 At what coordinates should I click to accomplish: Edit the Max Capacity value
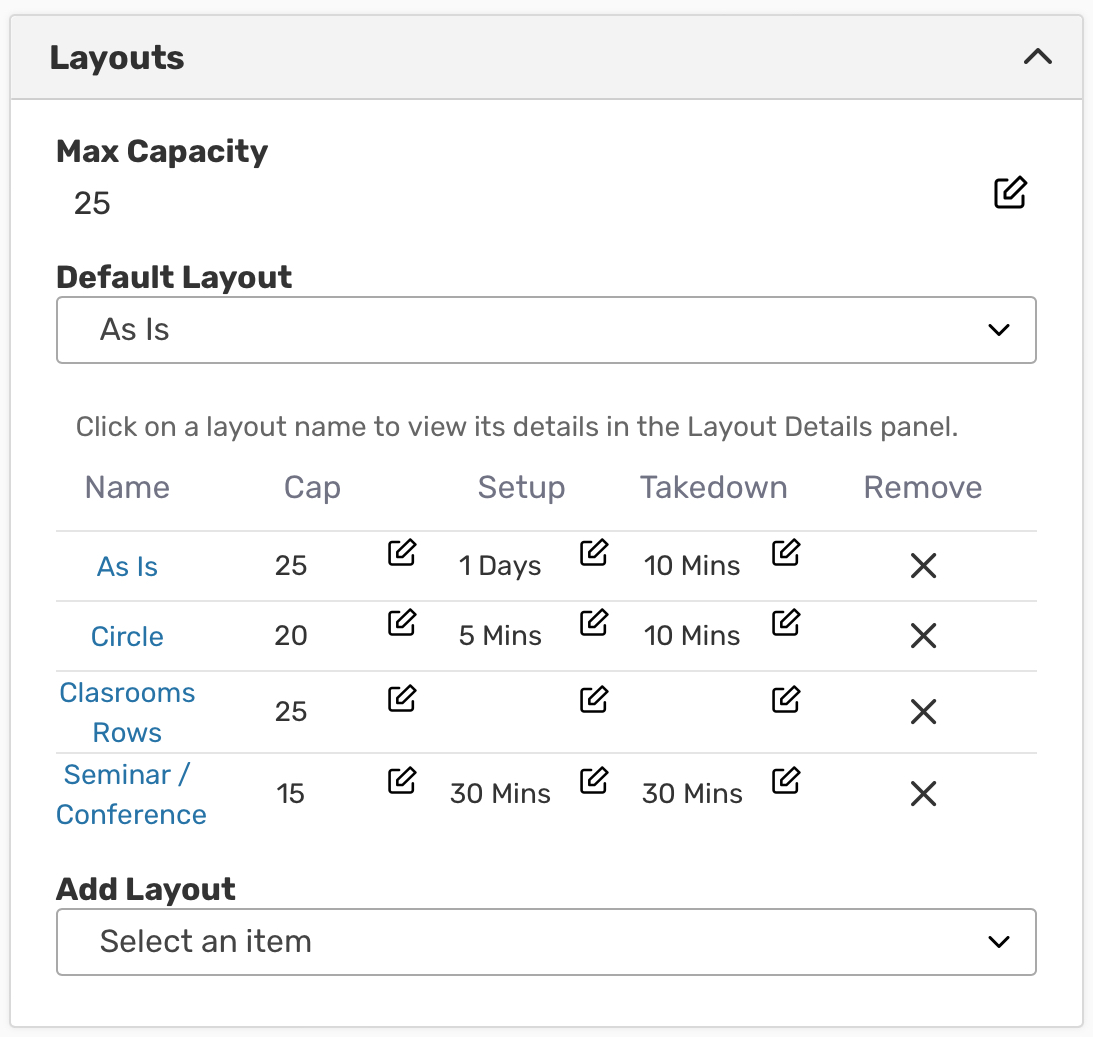pyautogui.click(x=1010, y=192)
